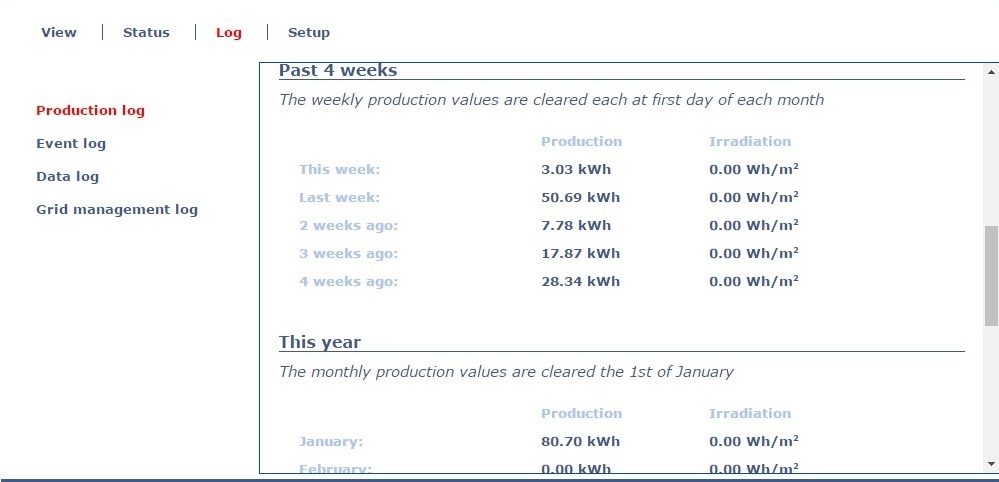999x482 pixels.
Task: Click the scrollbar up arrow
Action: (x=991, y=71)
